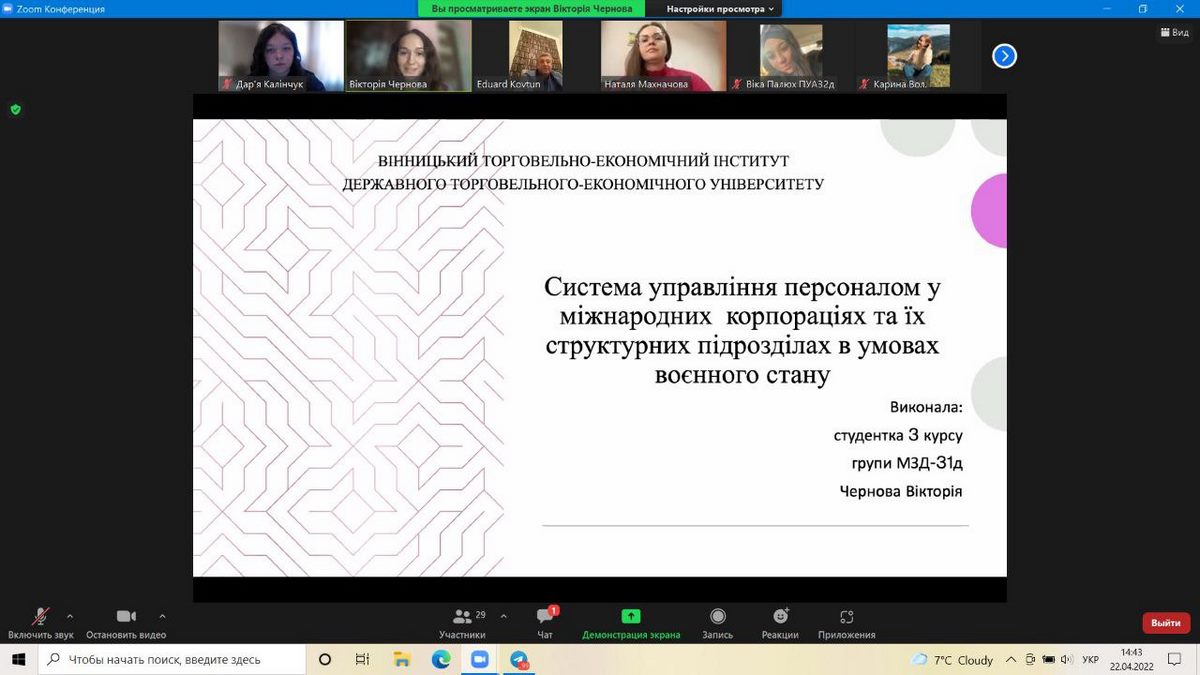
Task: Expand the arrow next to Участники
Action: pyautogui.click(x=503, y=616)
